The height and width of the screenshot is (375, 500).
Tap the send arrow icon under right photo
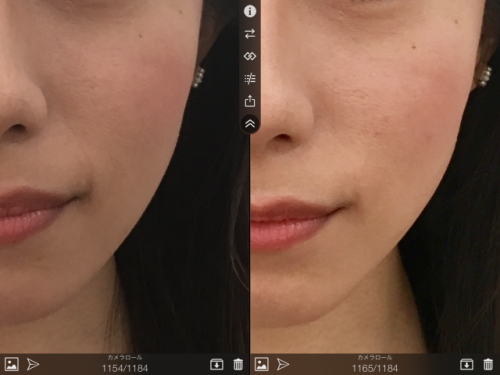(283, 364)
